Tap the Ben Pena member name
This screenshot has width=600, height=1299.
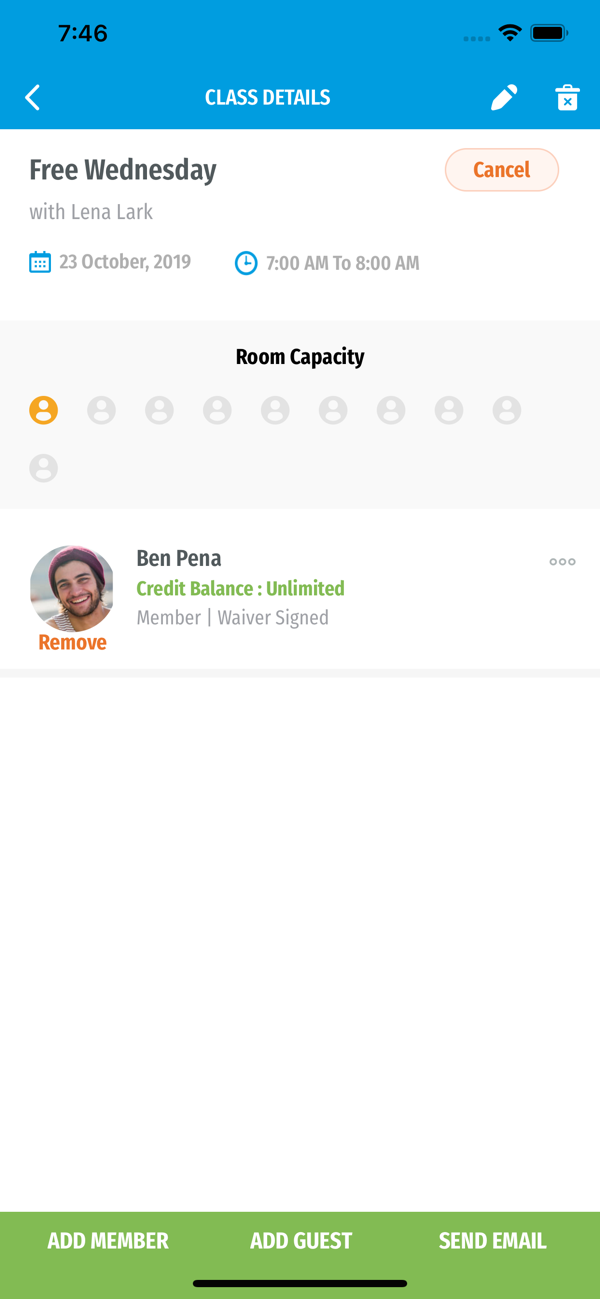[x=179, y=558]
